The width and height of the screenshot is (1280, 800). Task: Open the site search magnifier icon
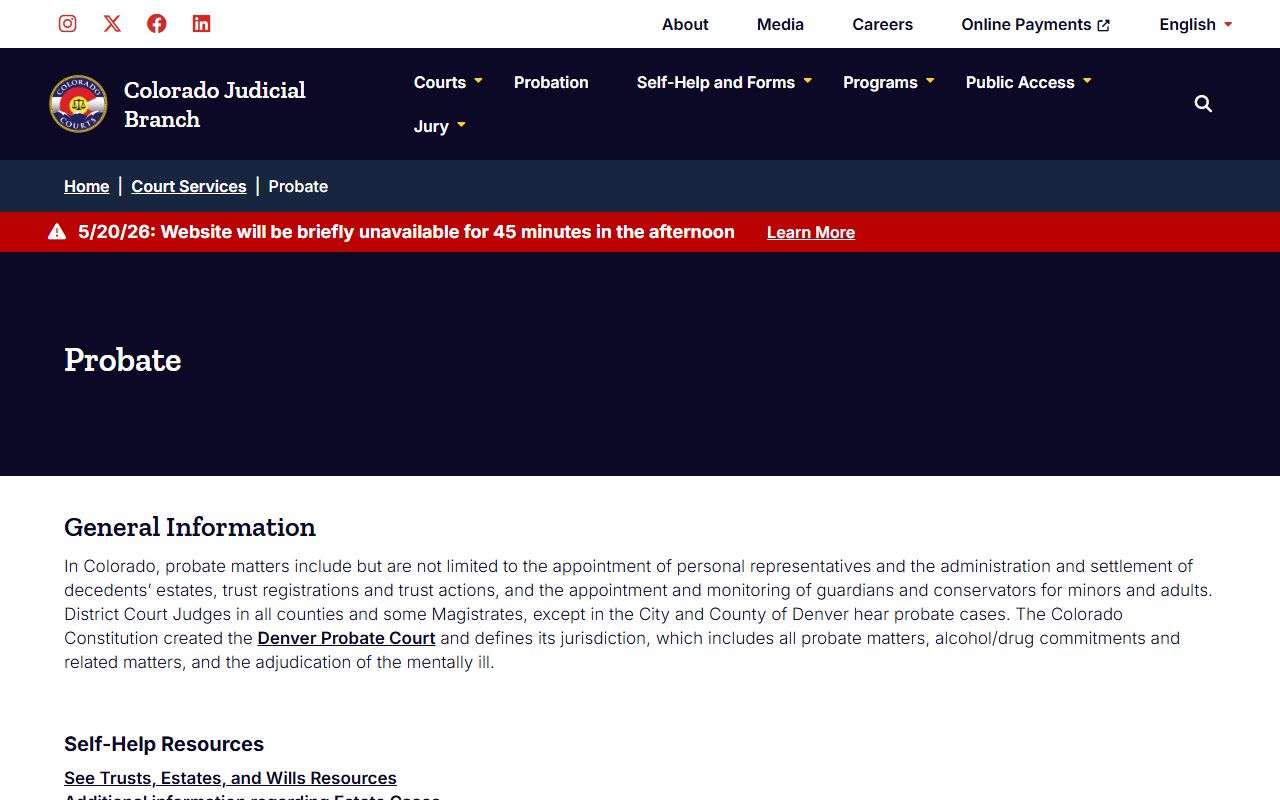(x=1203, y=103)
